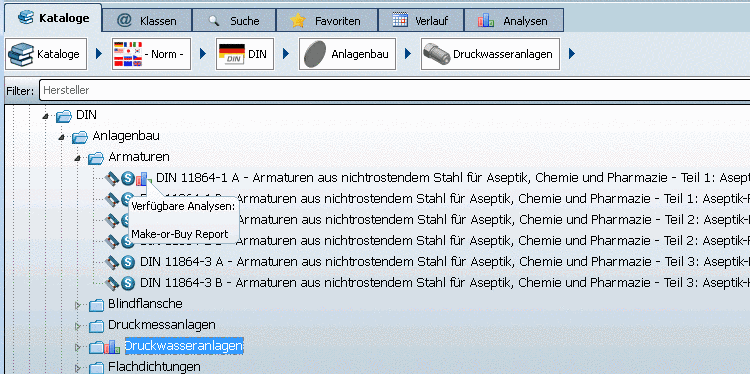Click the blue S icon on DIN 11864-1 A

click(x=127, y=179)
